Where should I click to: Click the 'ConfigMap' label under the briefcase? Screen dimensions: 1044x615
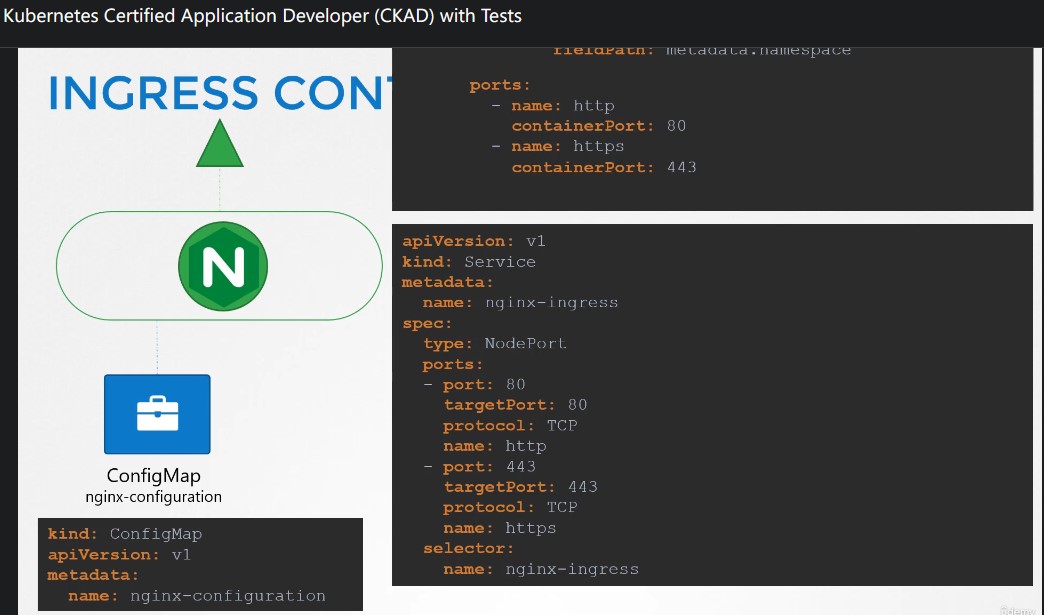pyautogui.click(x=154, y=475)
